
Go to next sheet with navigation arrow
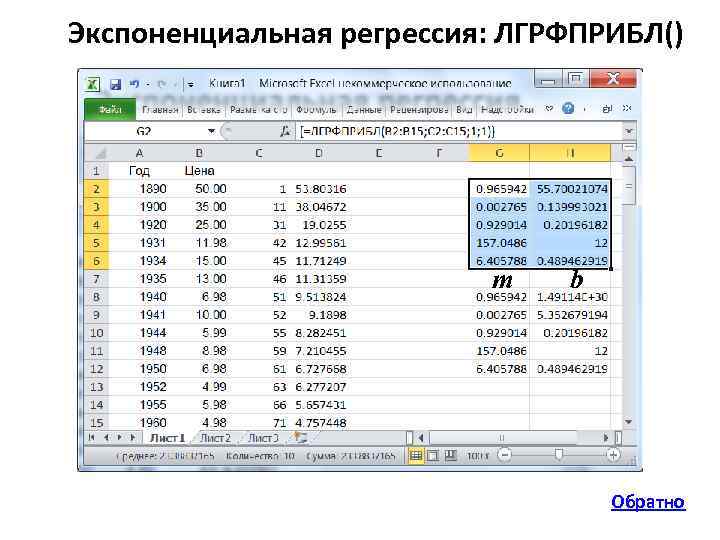pyautogui.click(x=119, y=438)
